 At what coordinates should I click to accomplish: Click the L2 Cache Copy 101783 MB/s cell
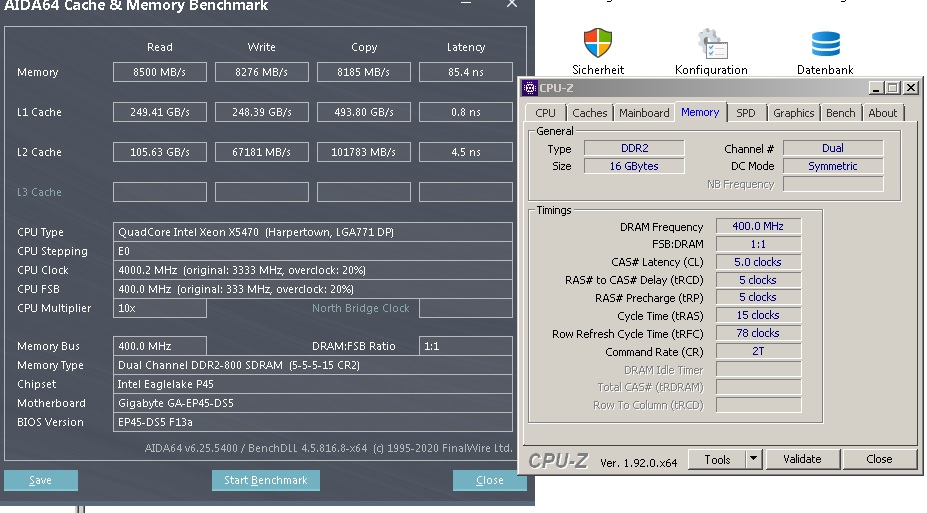[x=364, y=152]
